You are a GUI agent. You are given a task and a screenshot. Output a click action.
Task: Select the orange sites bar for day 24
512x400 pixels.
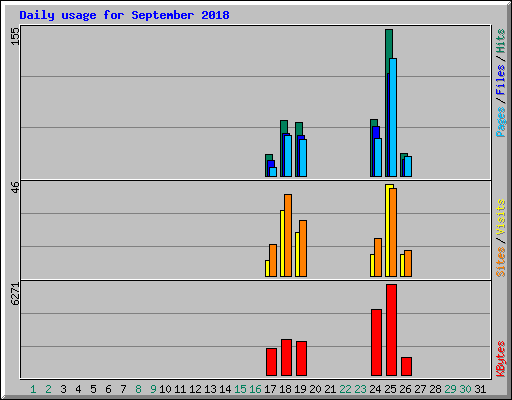click(378, 257)
